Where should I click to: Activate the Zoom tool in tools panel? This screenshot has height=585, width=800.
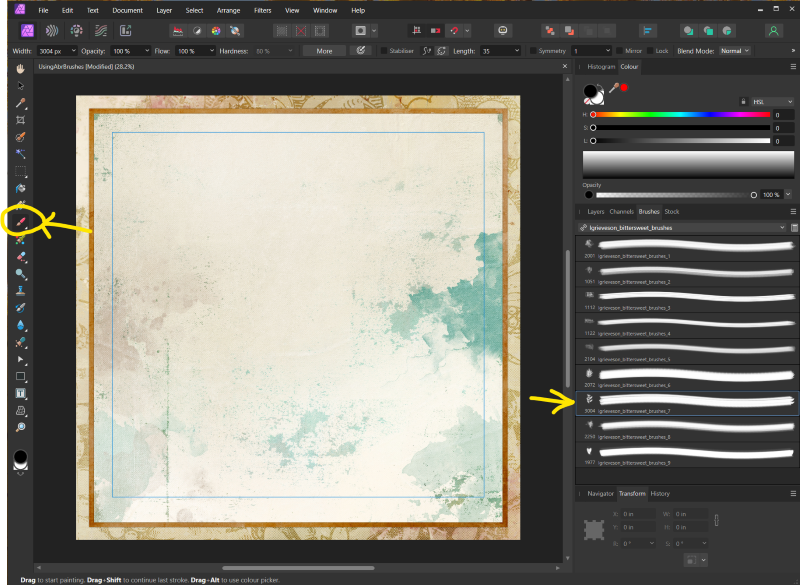click(x=20, y=427)
